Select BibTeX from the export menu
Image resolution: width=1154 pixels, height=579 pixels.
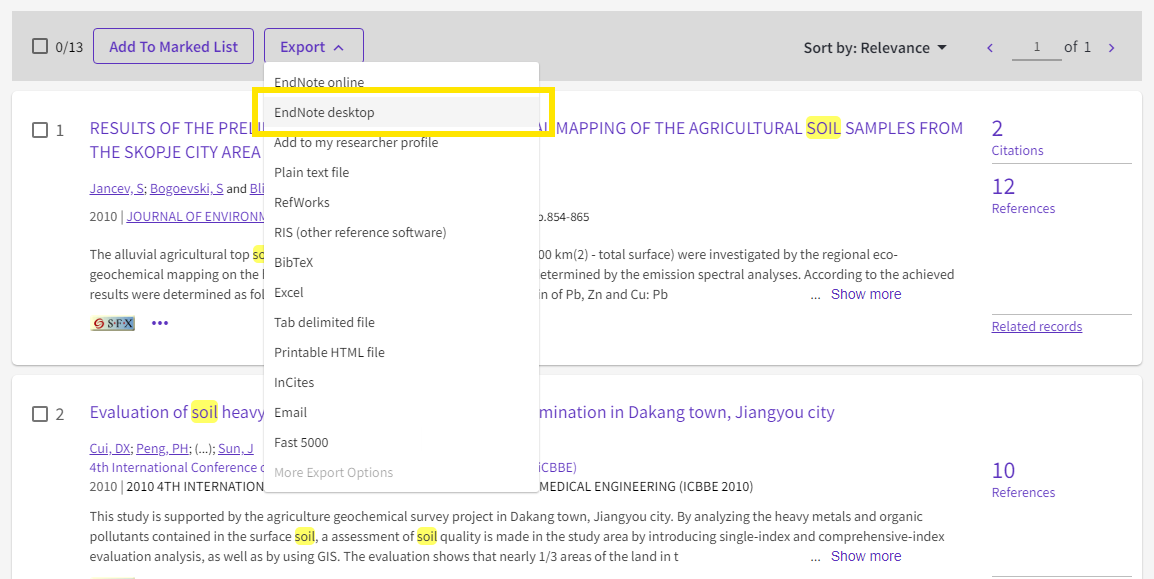coord(293,262)
